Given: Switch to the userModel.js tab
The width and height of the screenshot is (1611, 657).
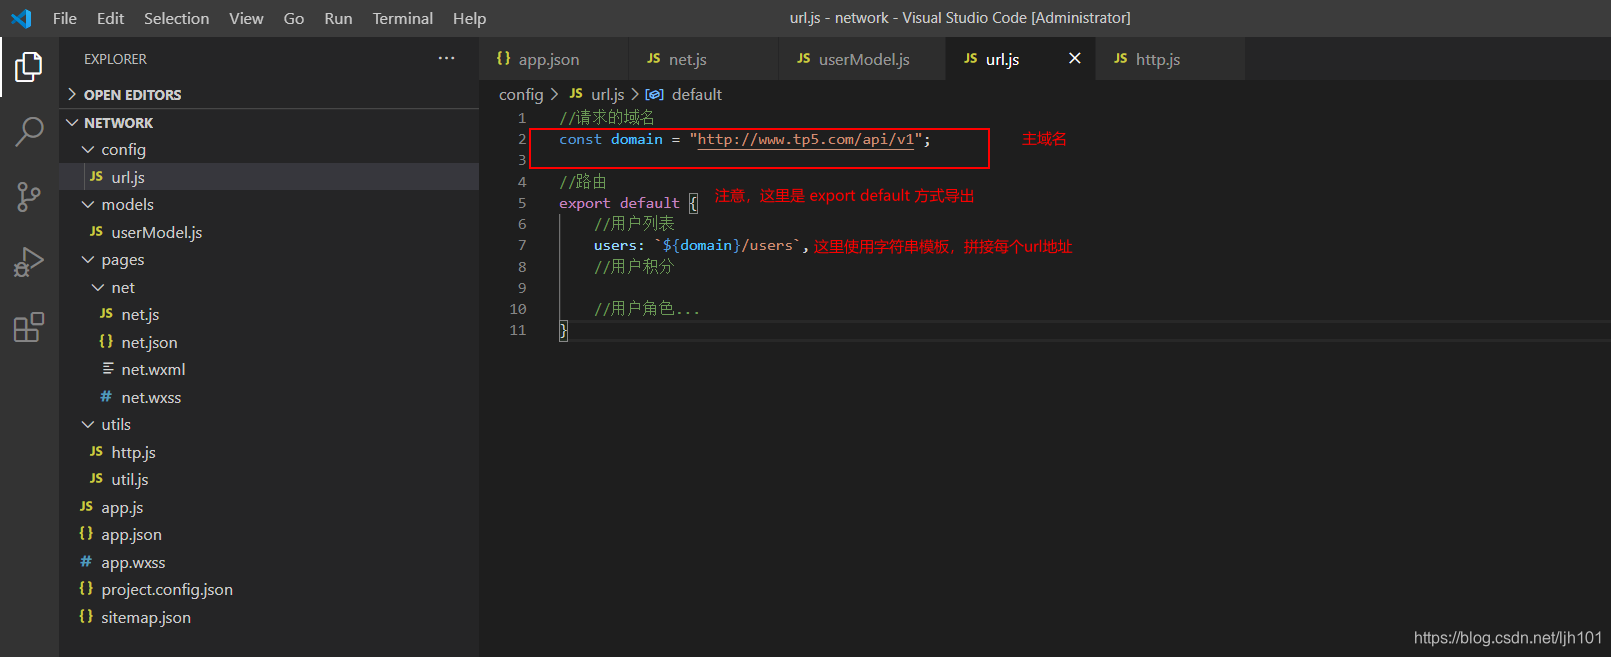Looking at the screenshot, I should coord(862,59).
